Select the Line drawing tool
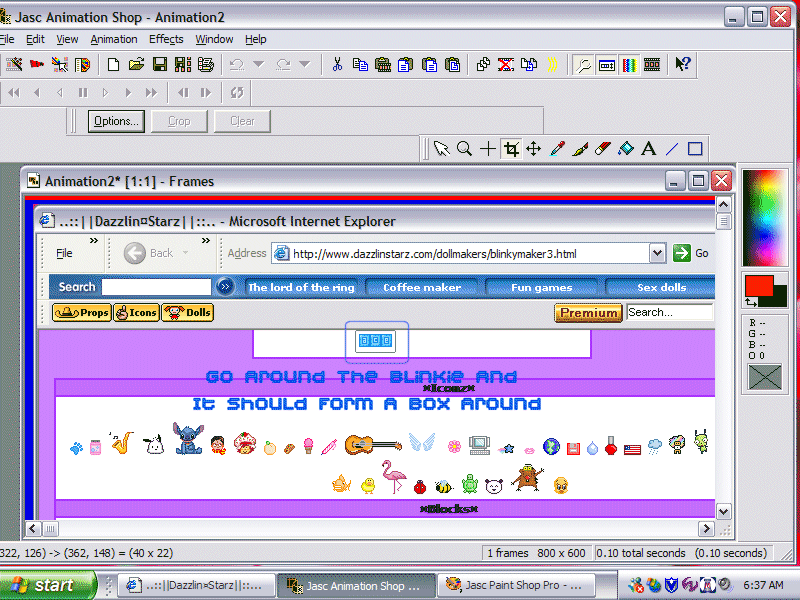This screenshot has width=800, height=600. pos(672,149)
